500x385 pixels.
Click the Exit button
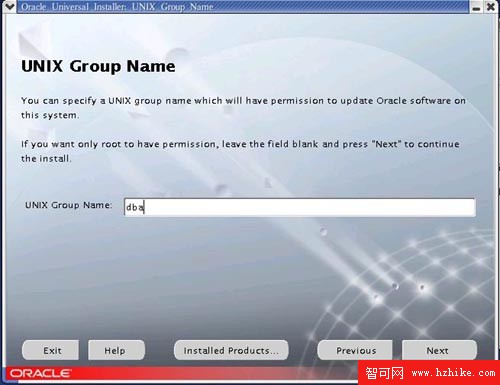click(x=51, y=350)
